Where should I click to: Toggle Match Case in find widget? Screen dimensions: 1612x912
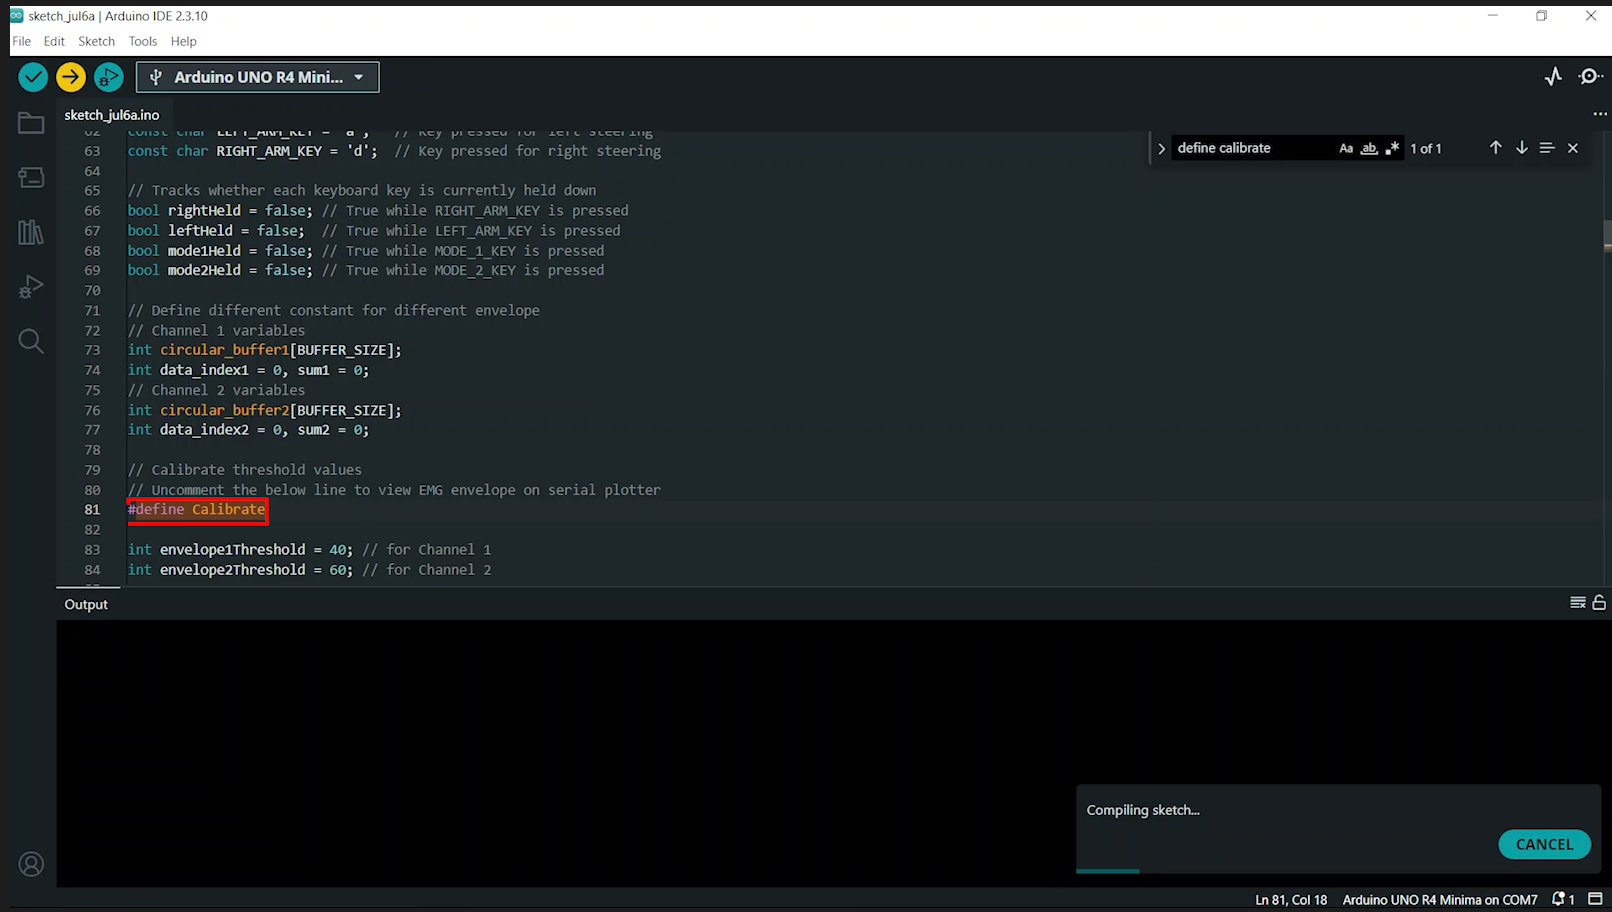click(x=1346, y=148)
